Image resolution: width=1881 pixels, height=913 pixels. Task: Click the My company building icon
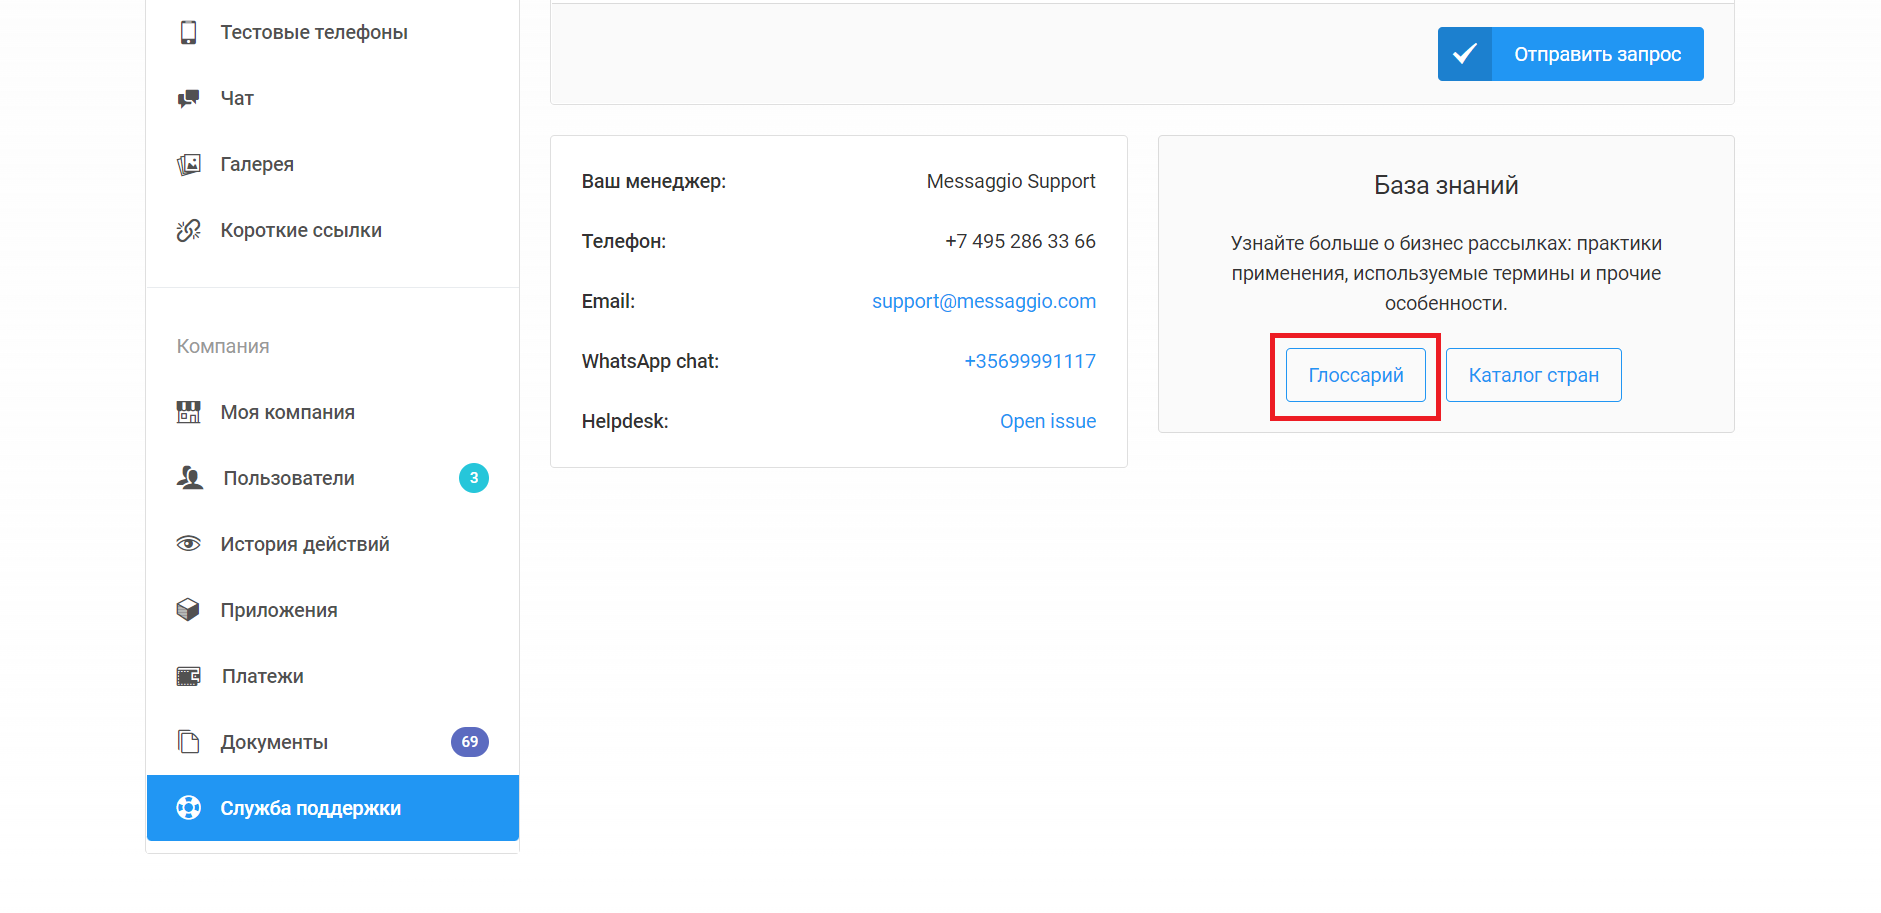pos(188,412)
